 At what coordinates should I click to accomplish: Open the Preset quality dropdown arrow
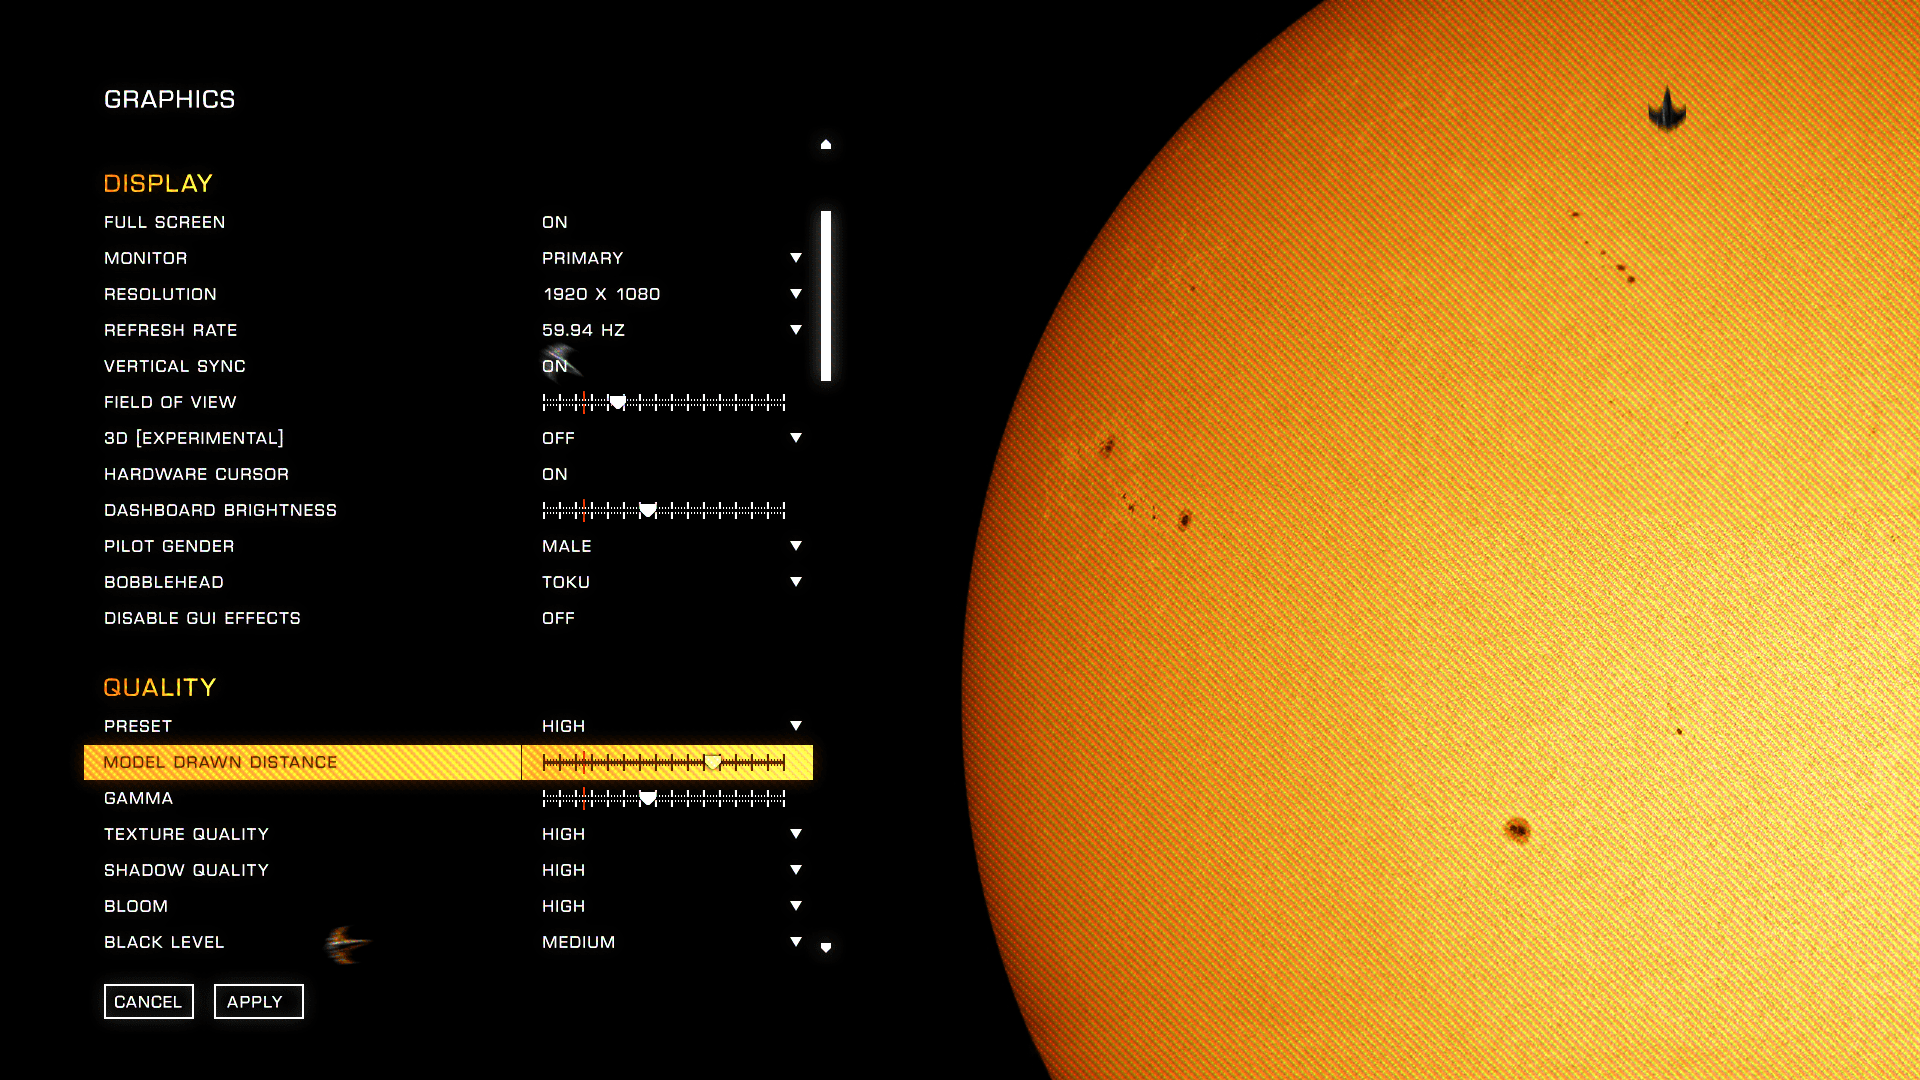tap(796, 726)
